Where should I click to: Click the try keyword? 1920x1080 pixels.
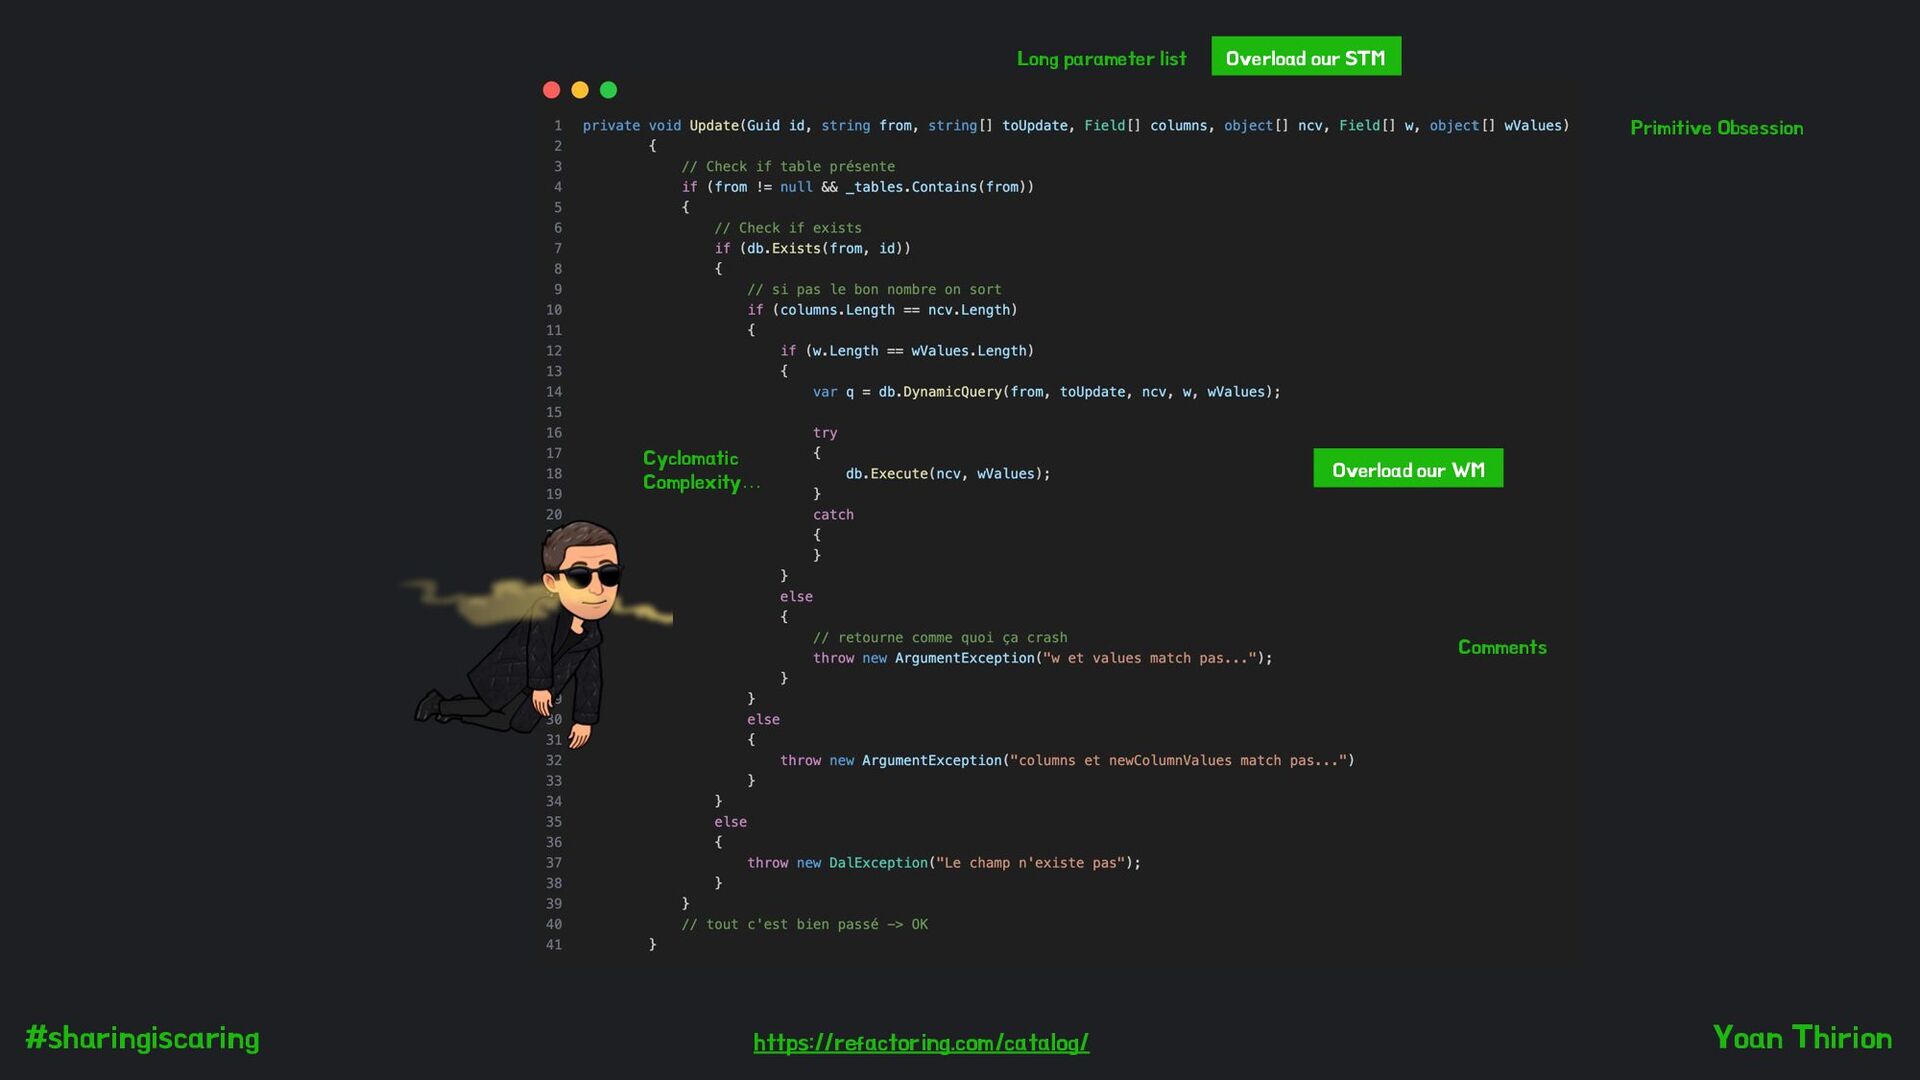824,433
